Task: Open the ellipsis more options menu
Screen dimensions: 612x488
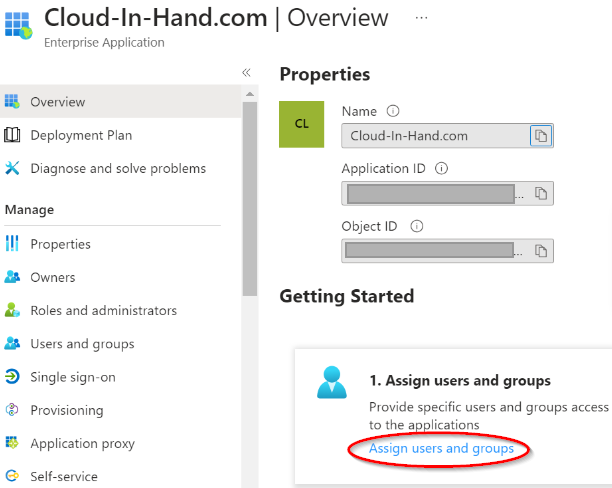Action: tap(422, 18)
